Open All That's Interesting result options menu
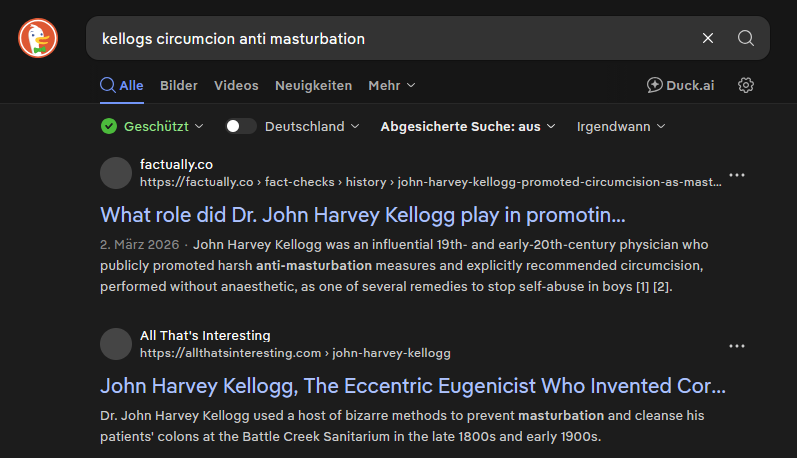This screenshot has height=458, width=797. 737,346
